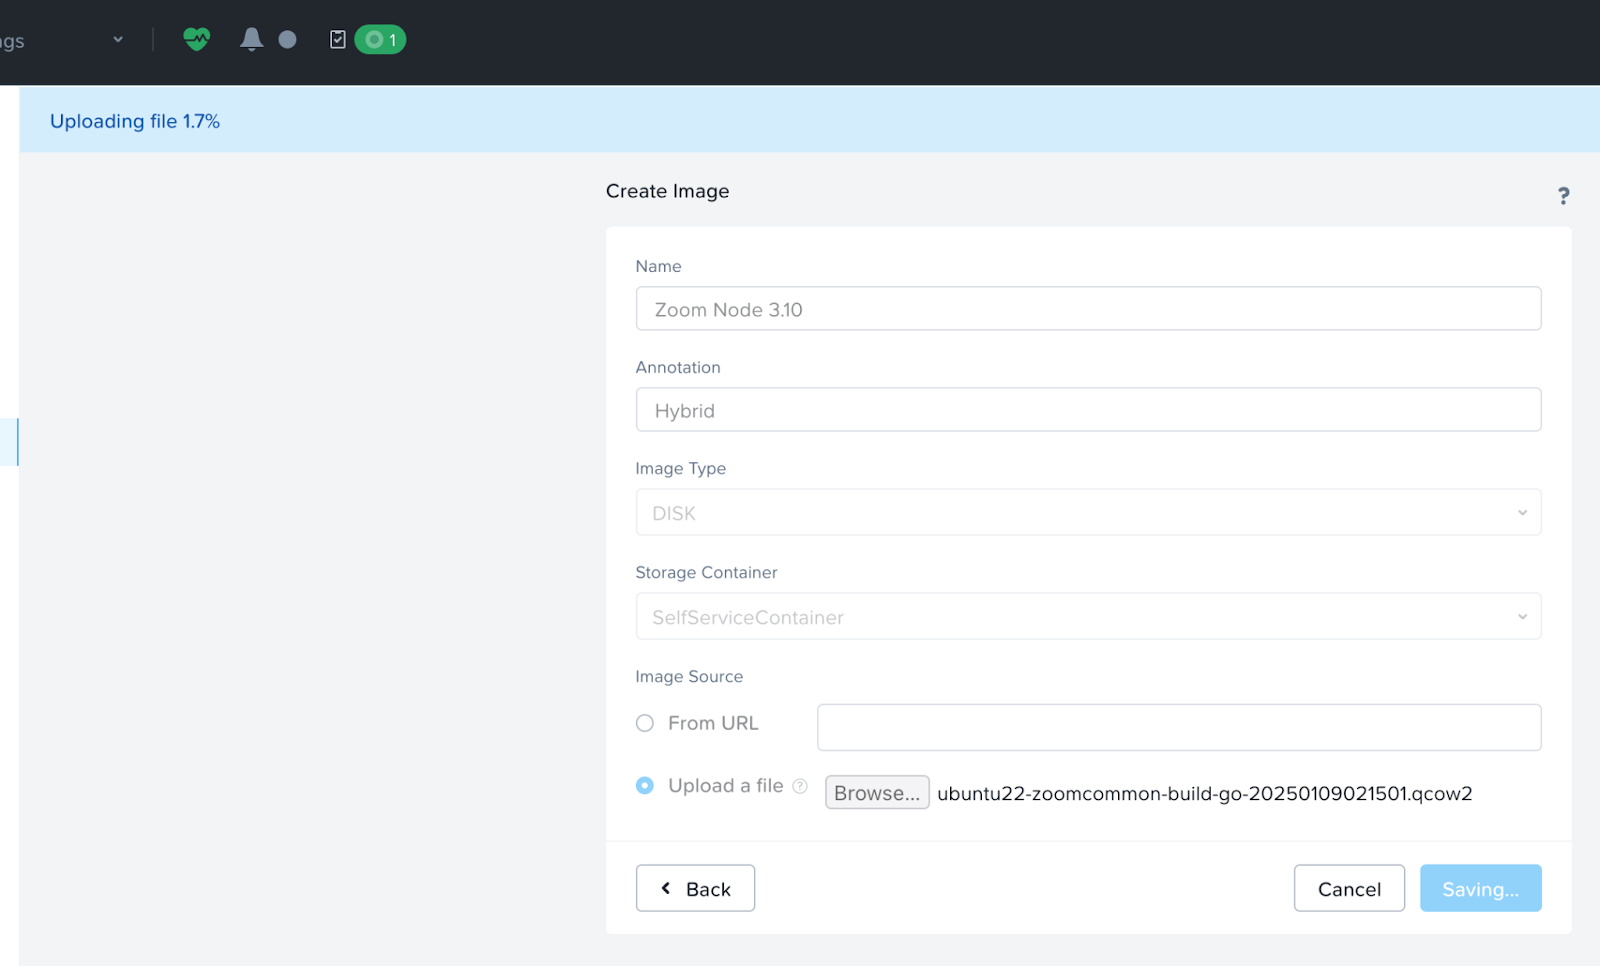Image resolution: width=1600 pixels, height=966 pixels.
Task: Click the green running tasks badge
Action: tap(380, 40)
